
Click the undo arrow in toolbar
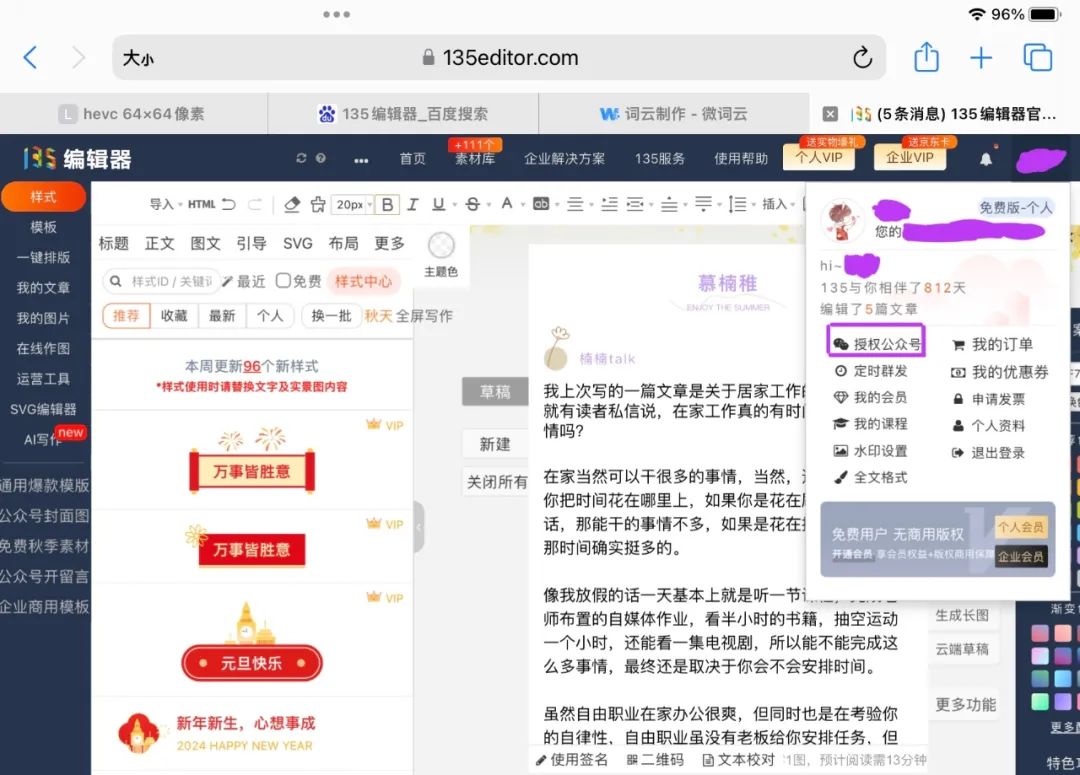pyautogui.click(x=229, y=205)
